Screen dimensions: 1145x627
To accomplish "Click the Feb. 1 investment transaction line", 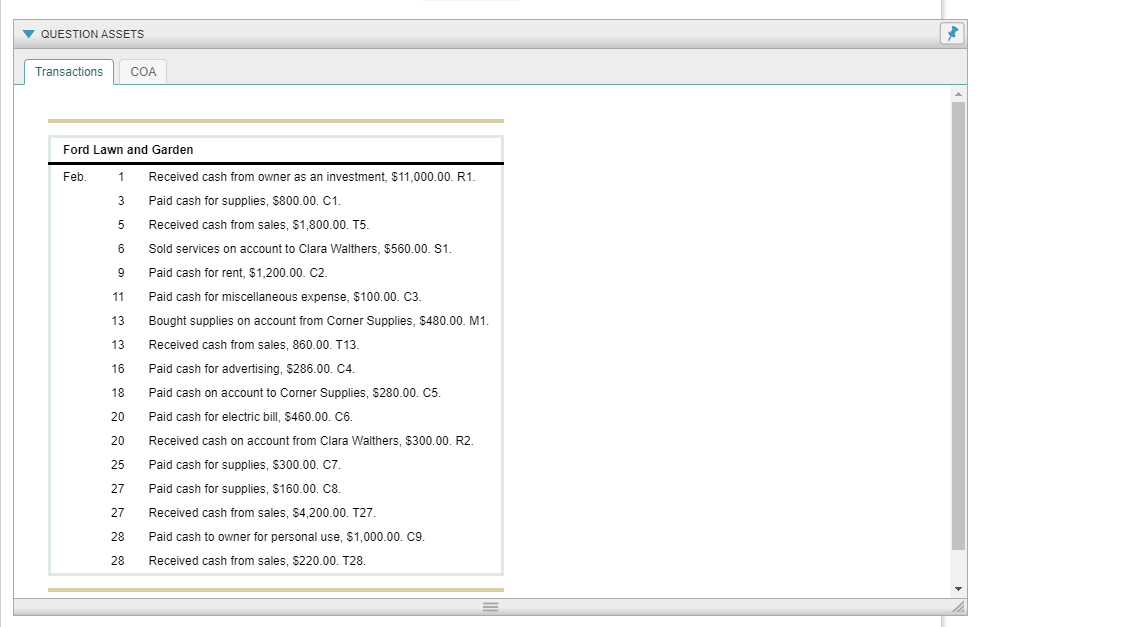I will click(x=311, y=176).
